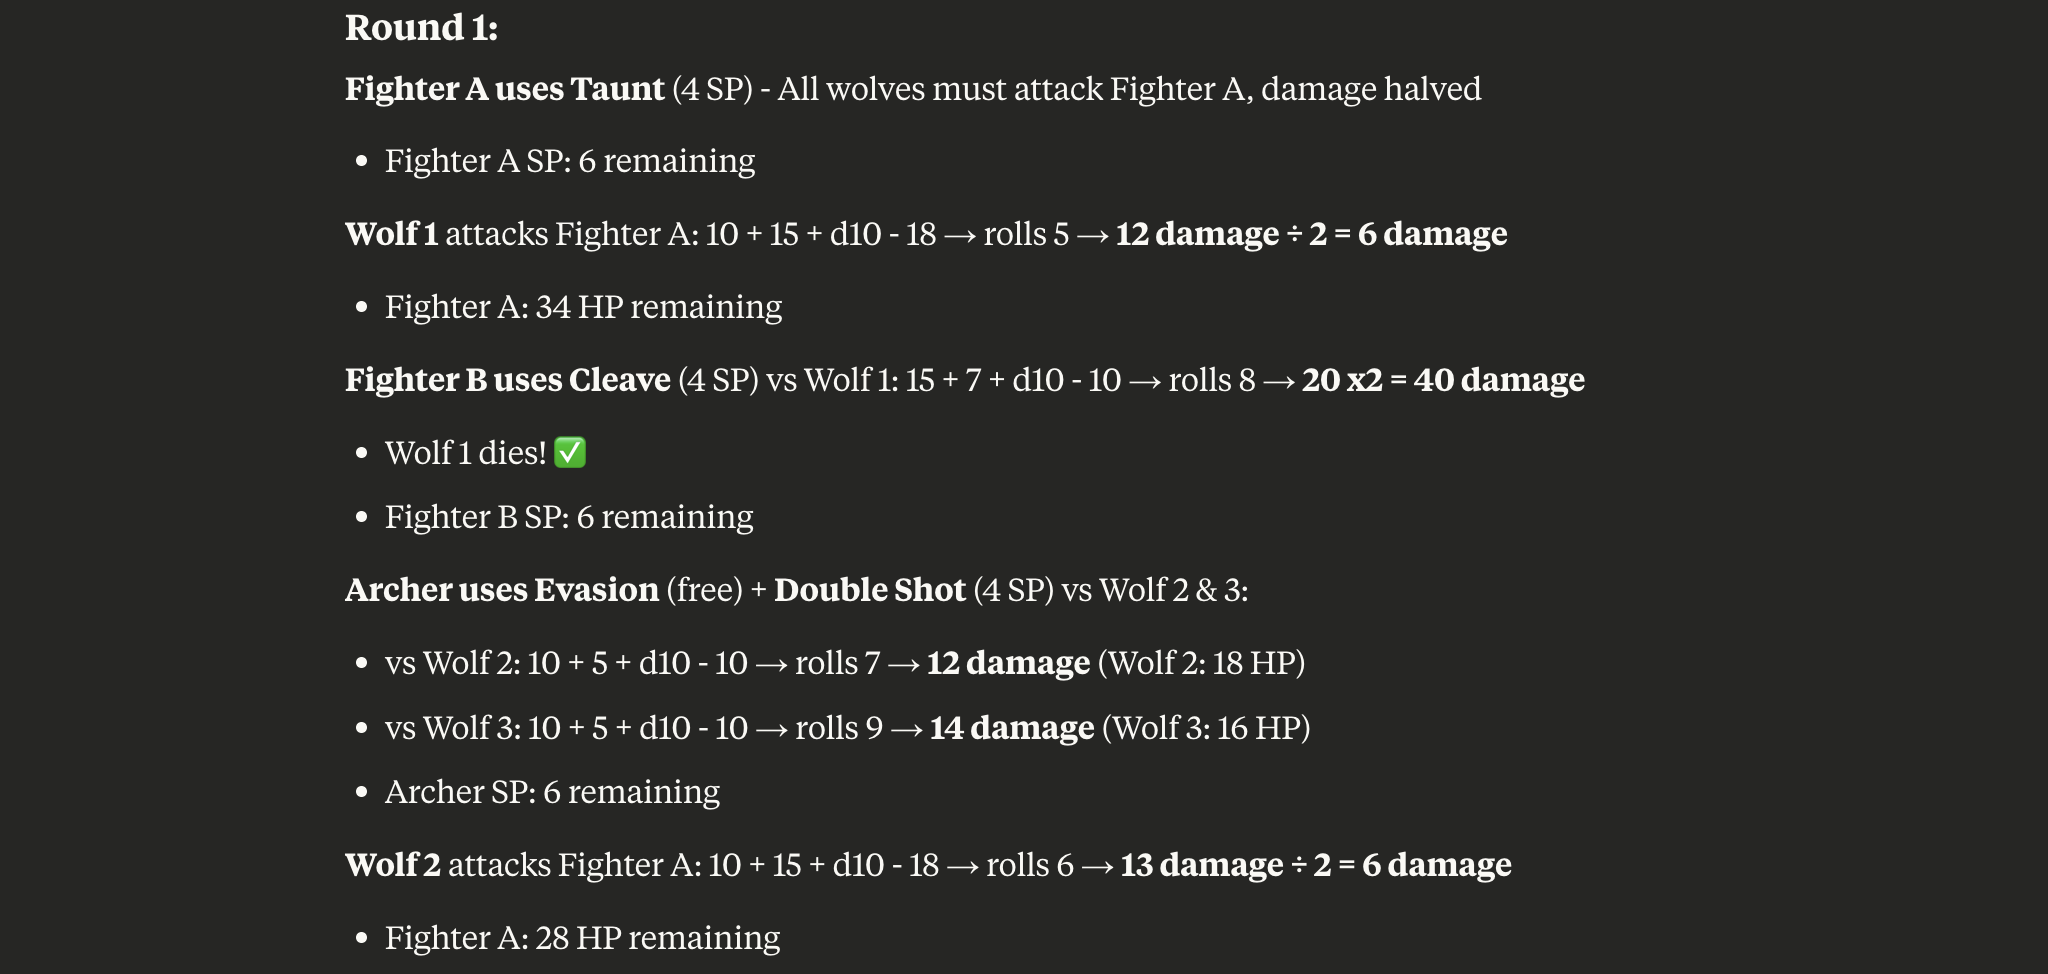
Task: Click the bold 'Wolf 1' attacker label
Action: point(391,234)
